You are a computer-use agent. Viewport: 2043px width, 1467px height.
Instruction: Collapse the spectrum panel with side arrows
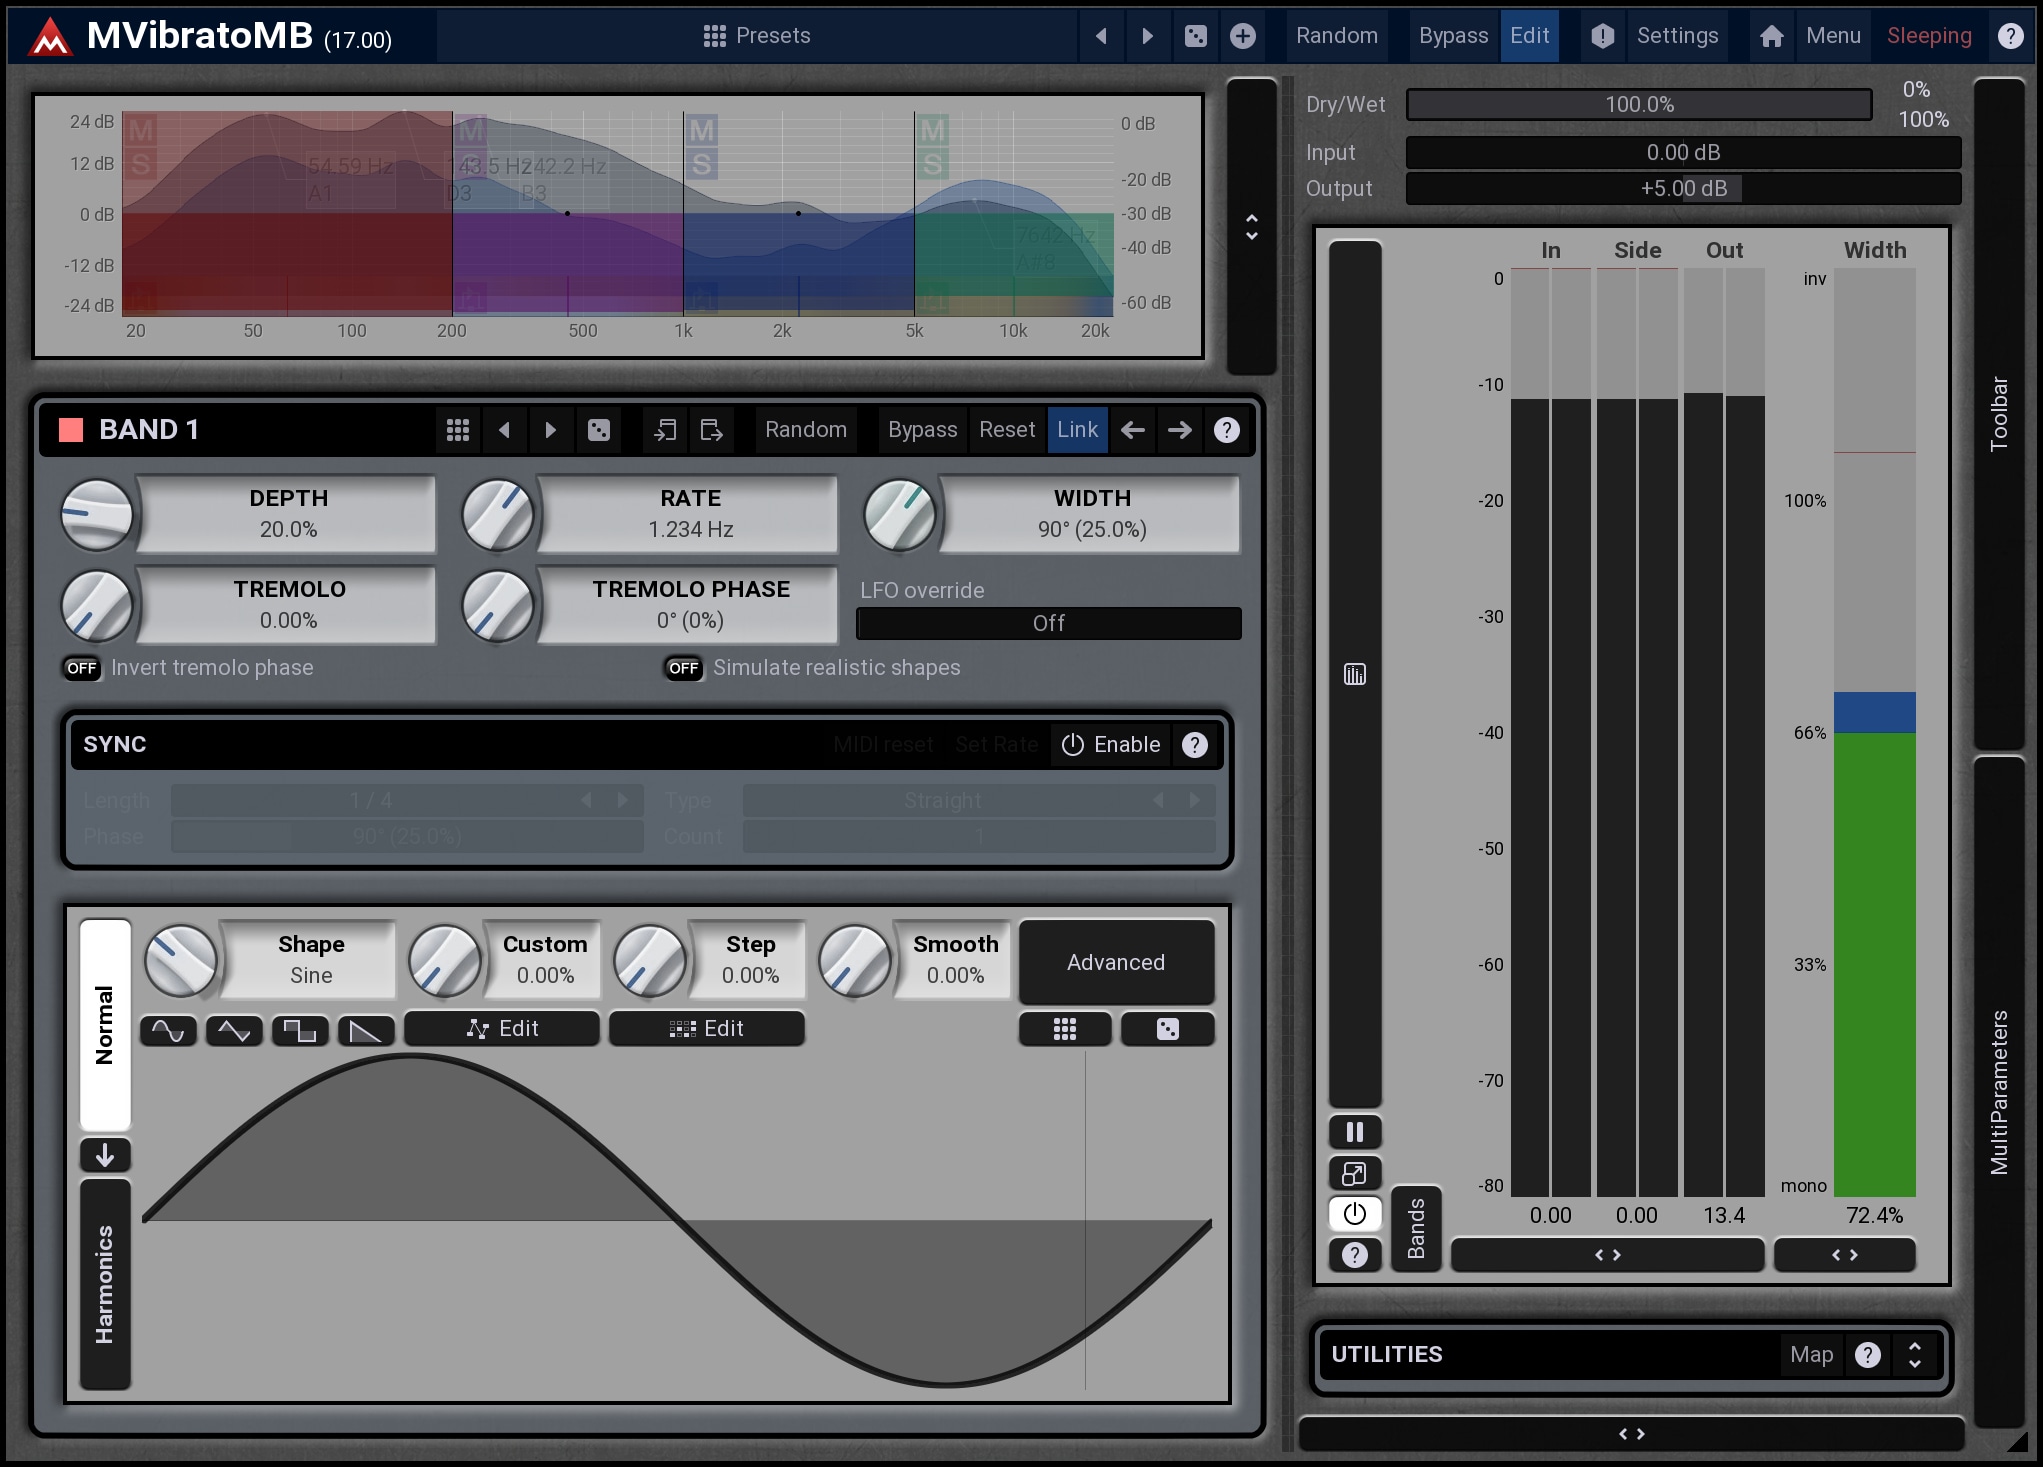click(x=1251, y=227)
